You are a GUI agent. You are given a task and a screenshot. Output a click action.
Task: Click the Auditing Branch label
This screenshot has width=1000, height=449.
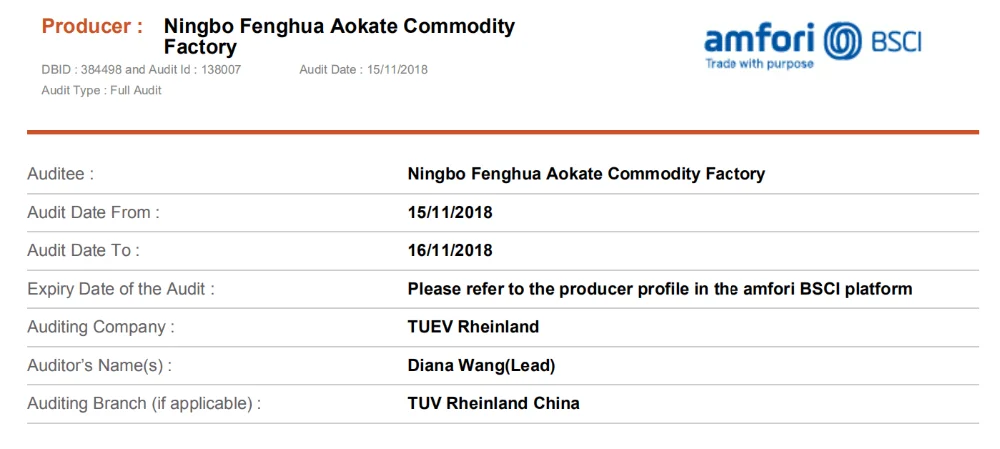coord(144,404)
